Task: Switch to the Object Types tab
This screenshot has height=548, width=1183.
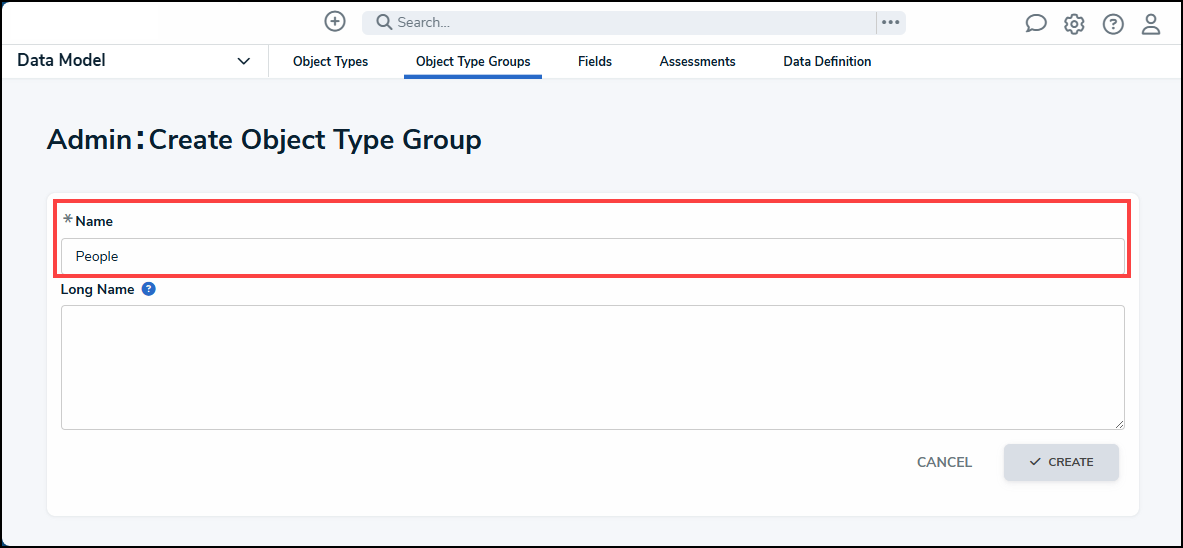Action: click(330, 62)
